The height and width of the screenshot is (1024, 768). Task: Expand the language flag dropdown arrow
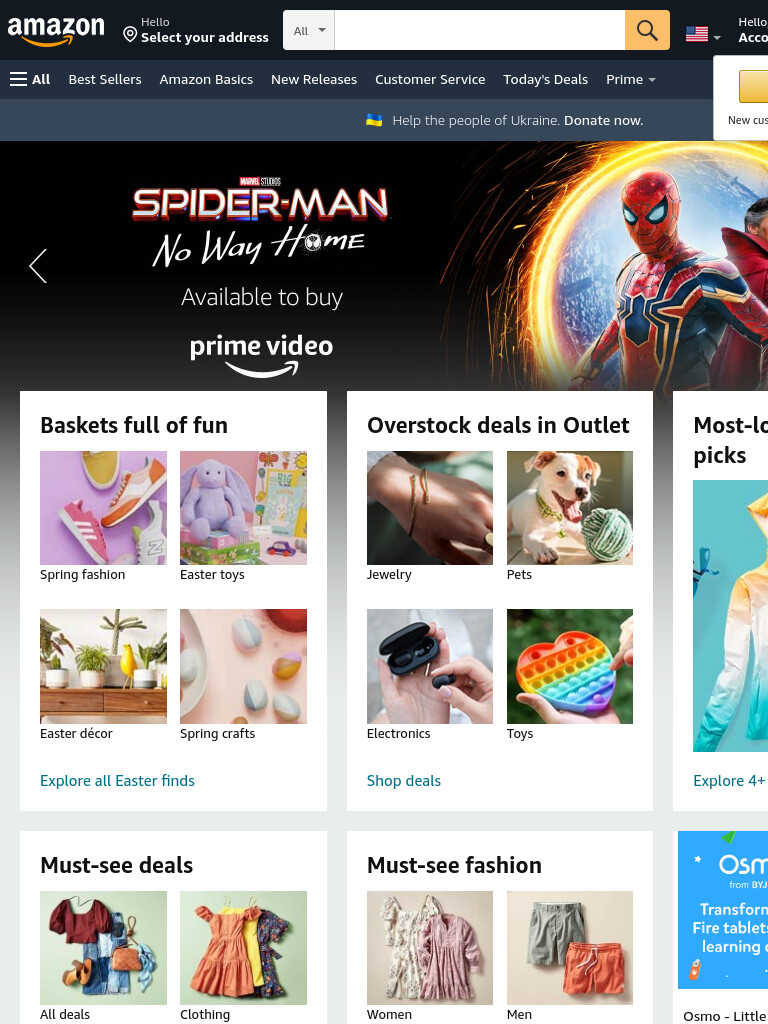(717, 38)
